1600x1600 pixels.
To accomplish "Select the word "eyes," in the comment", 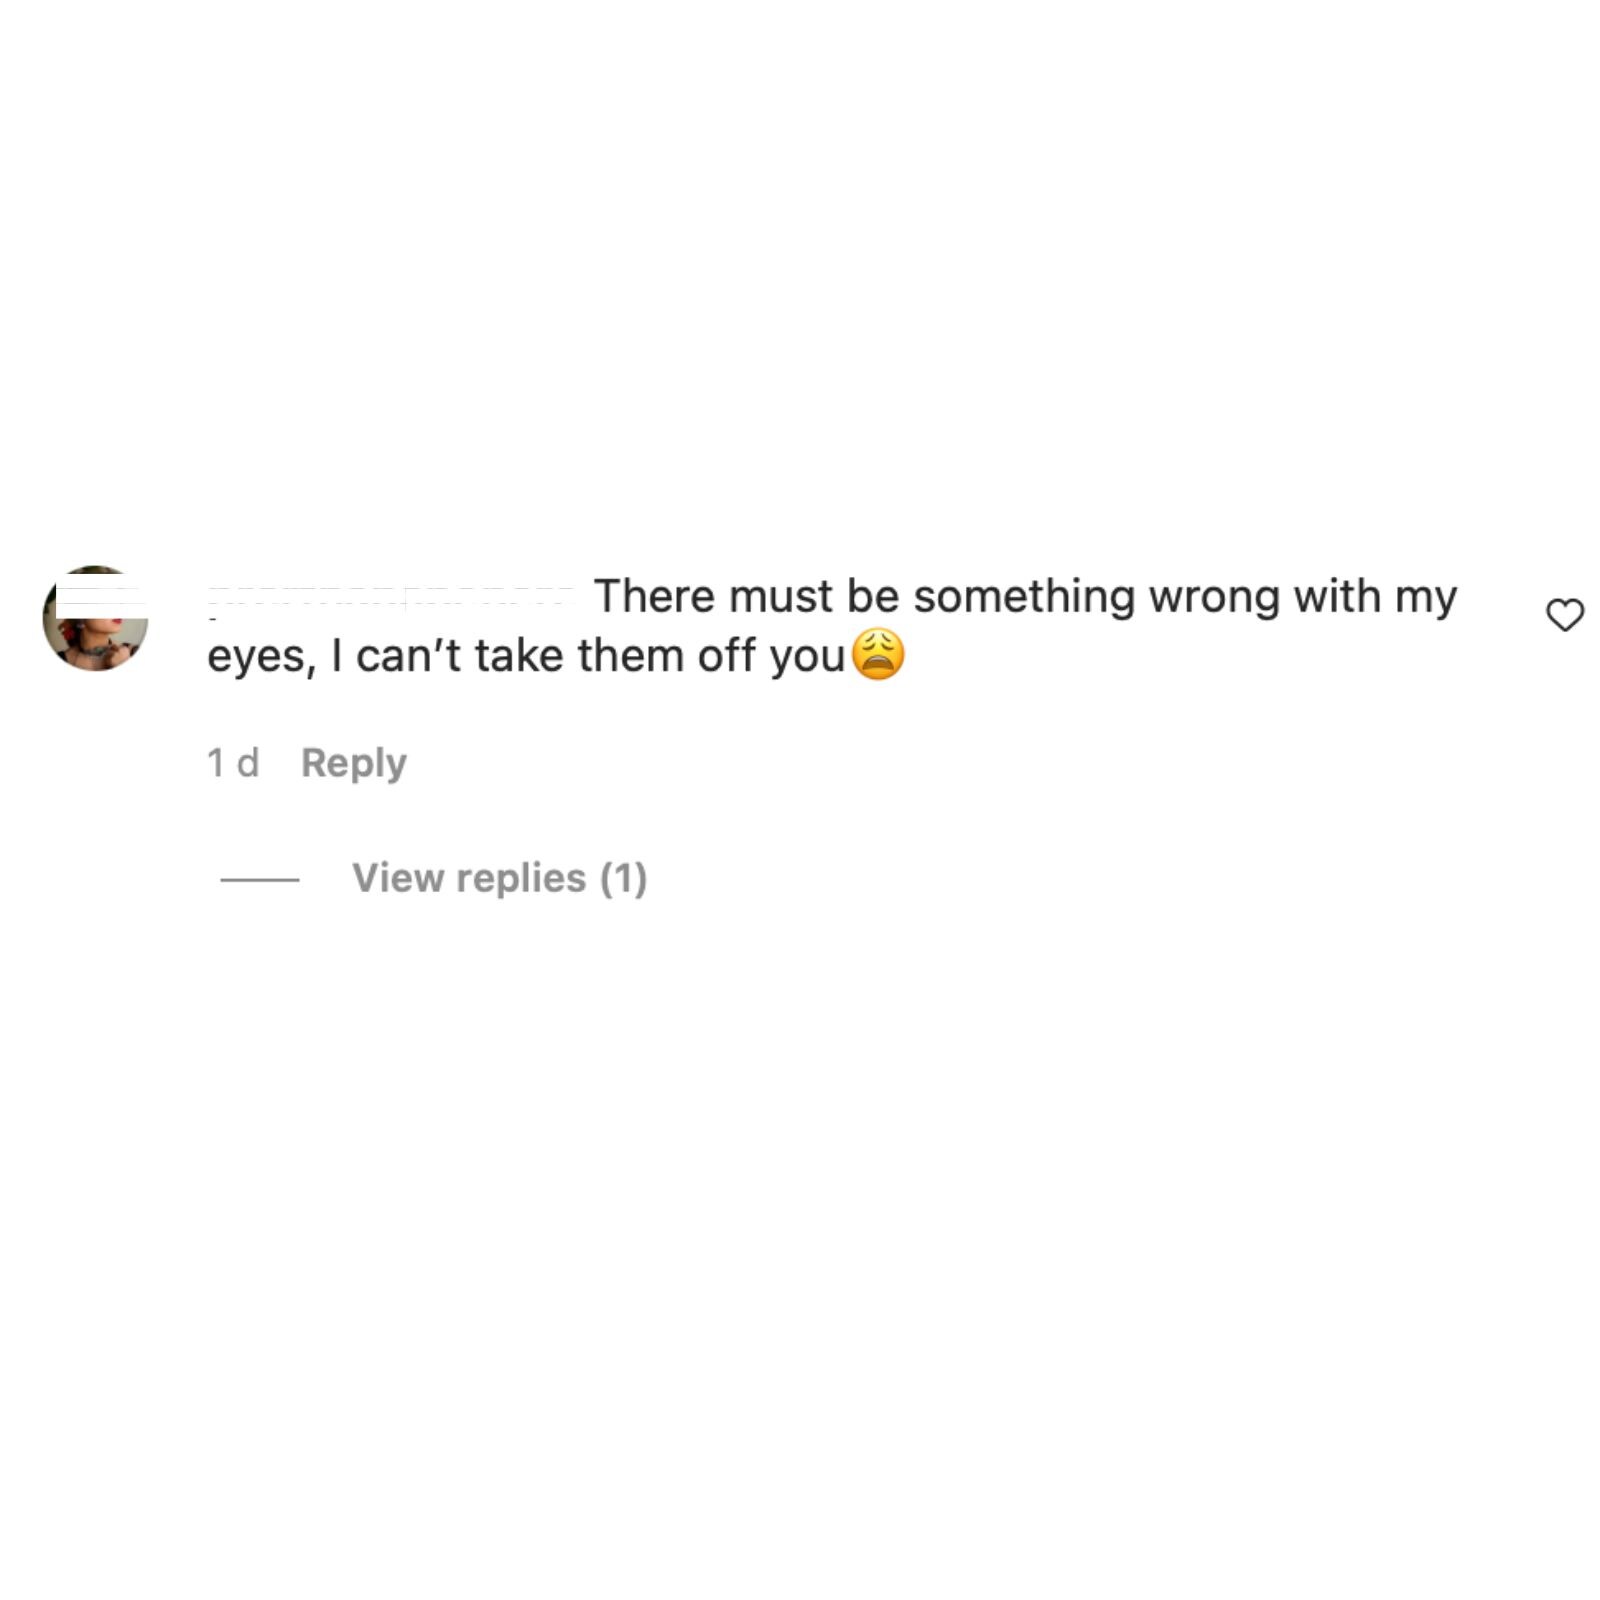I will (x=262, y=658).
